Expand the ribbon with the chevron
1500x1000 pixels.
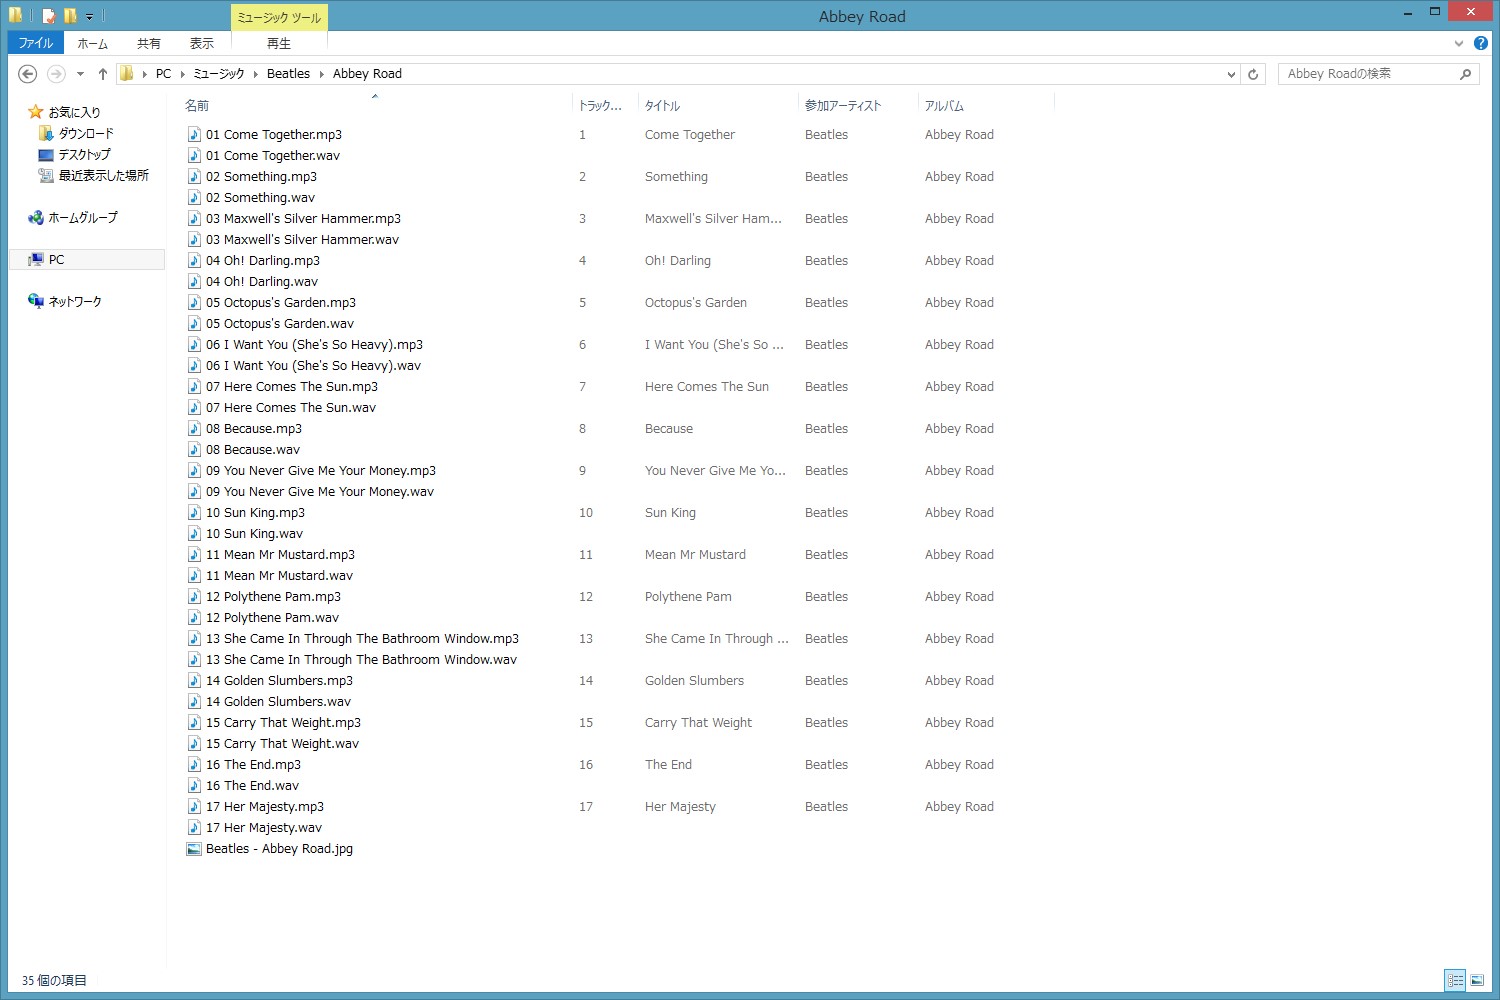tap(1459, 43)
